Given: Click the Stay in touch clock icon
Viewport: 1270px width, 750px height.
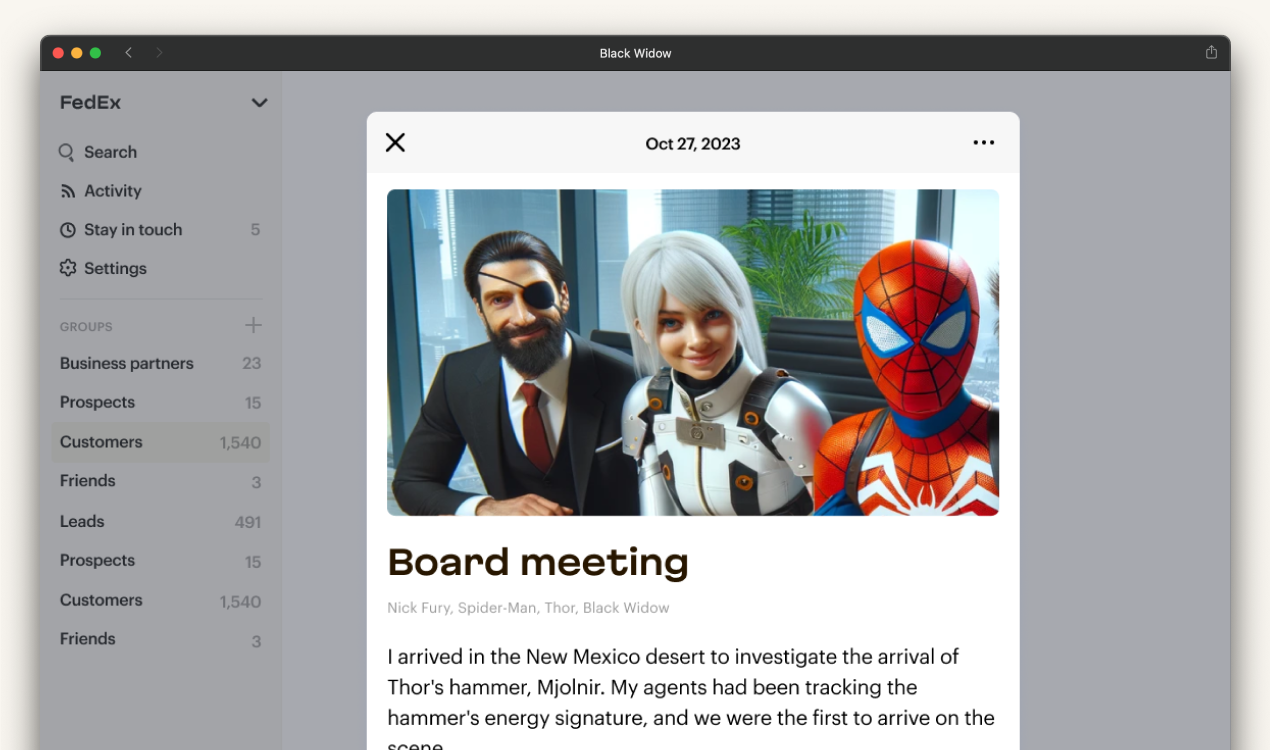Looking at the screenshot, I should pyautogui.click(x=68, y=230).
